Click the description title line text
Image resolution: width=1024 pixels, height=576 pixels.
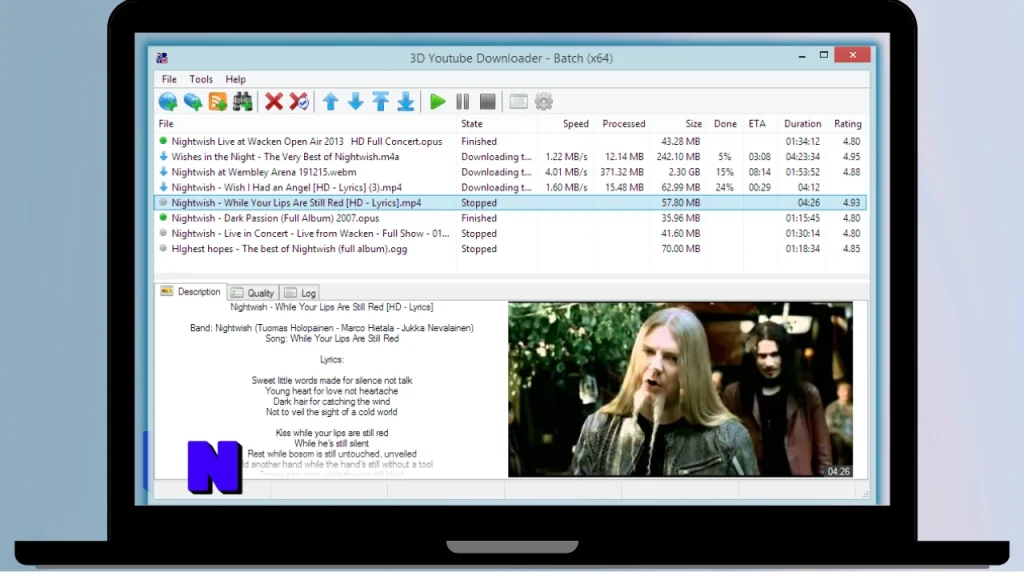pos(332,307)
